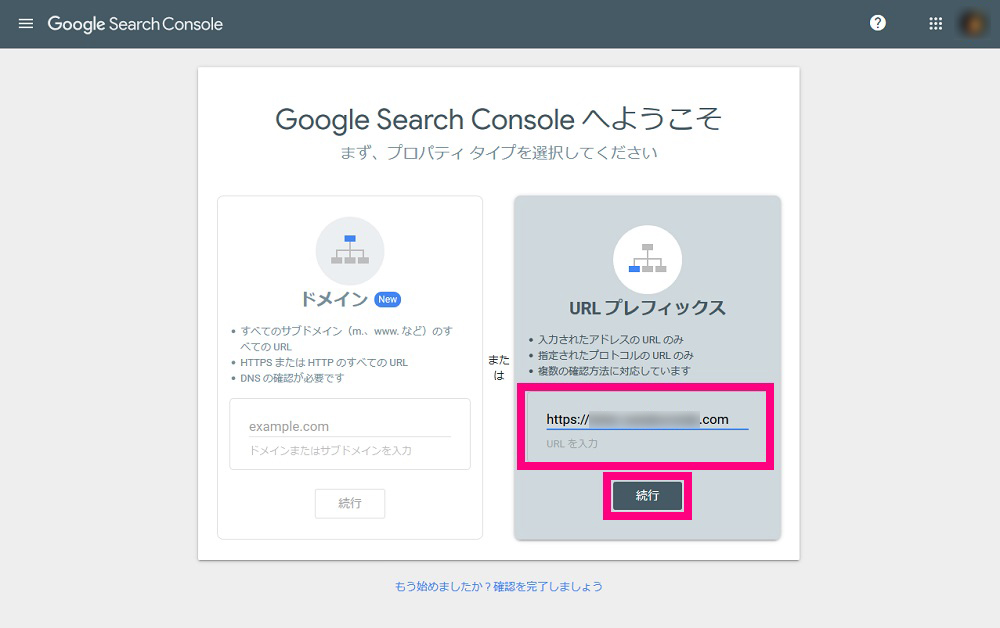The height and width of the screenshot is (628, 1000).
Task: Click the DNS の確認が必要です bullet
Action: (292, 378)
